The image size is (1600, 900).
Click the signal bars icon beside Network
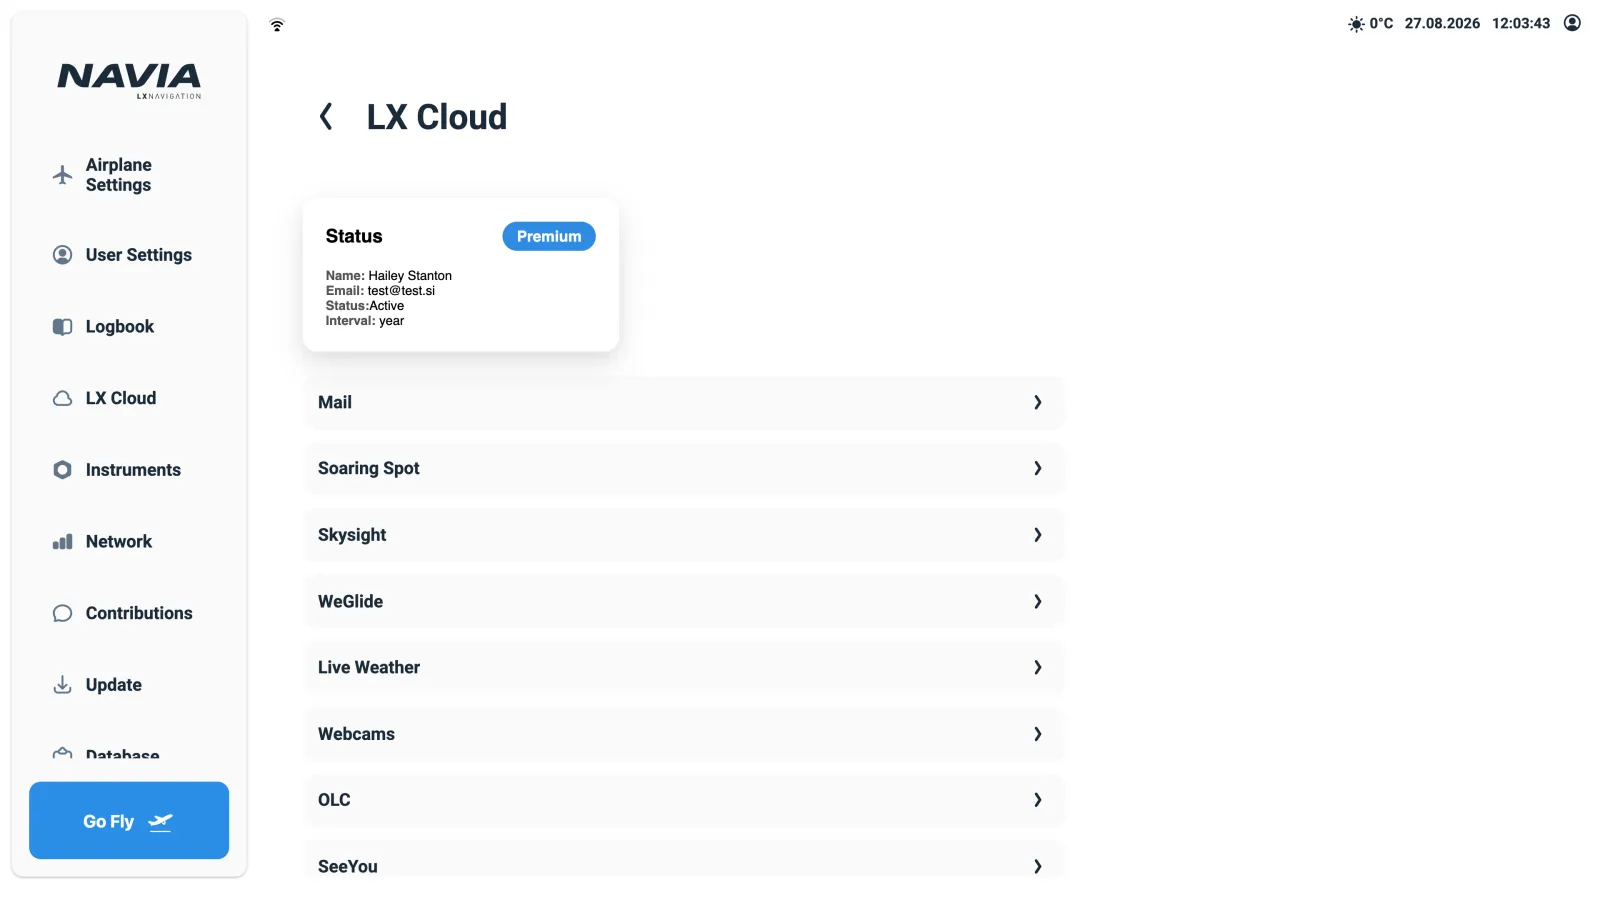pos(62,542)
